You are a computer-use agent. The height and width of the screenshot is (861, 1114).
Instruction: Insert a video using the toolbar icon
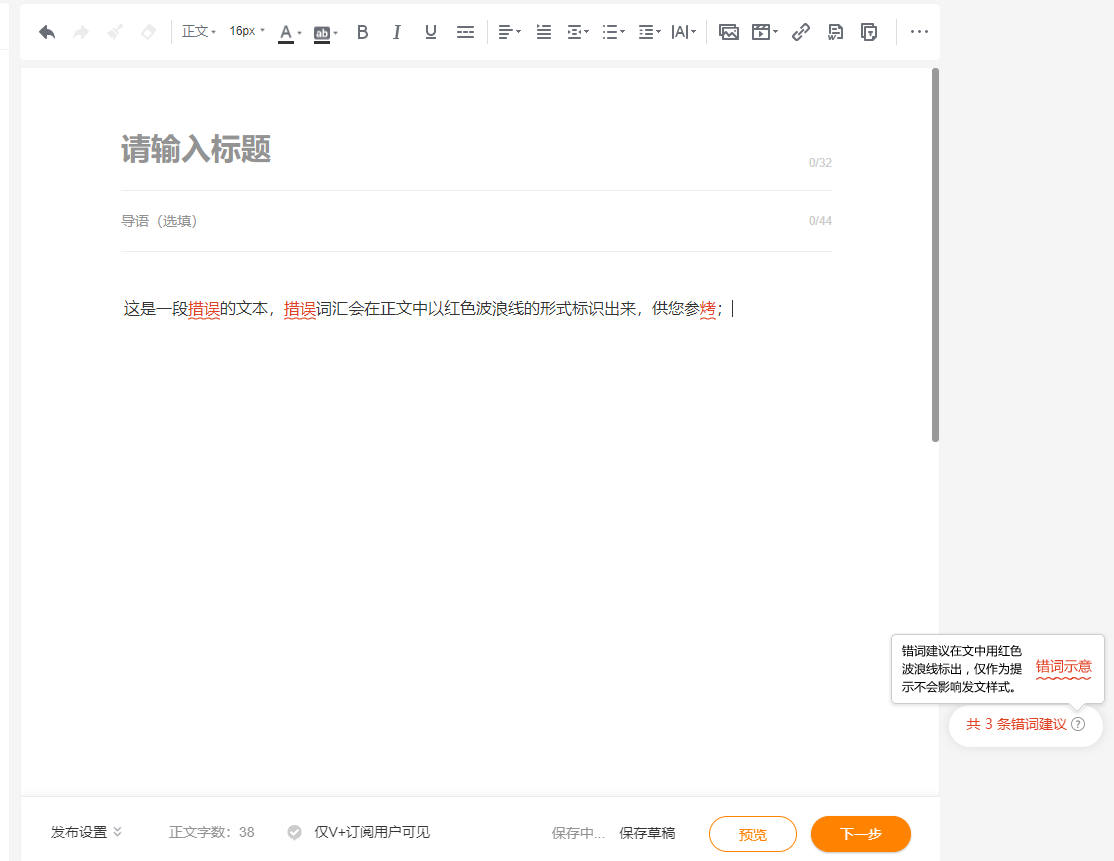click(761, 31)
